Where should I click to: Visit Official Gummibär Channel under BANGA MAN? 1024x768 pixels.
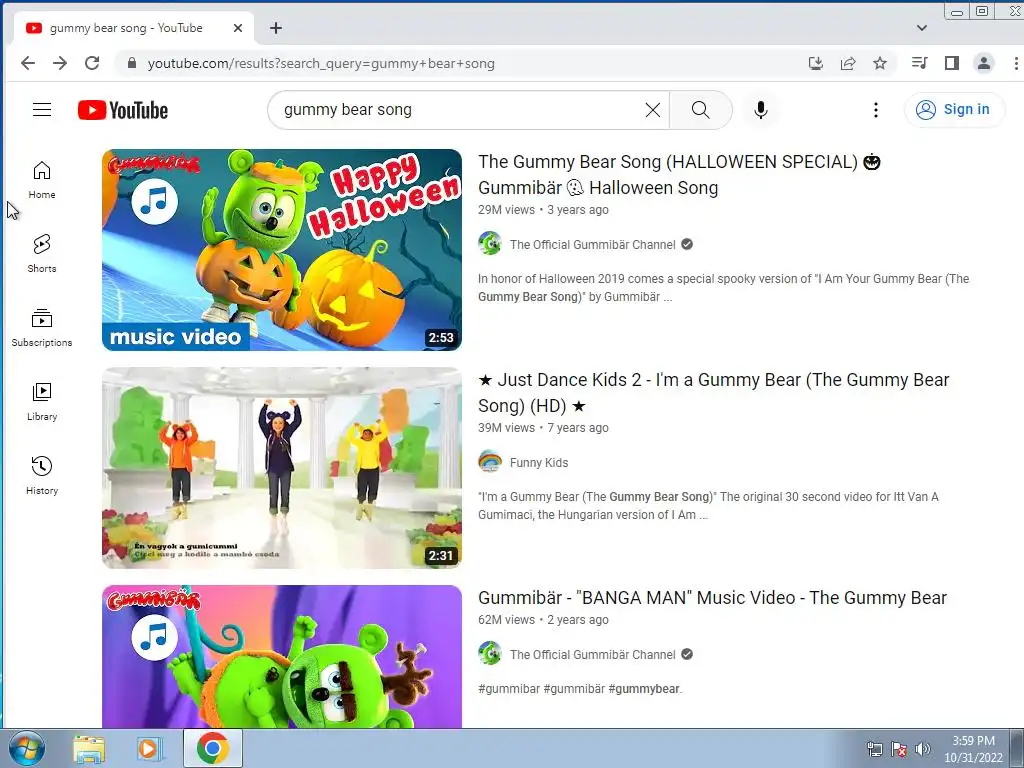(x=592, y=654)
